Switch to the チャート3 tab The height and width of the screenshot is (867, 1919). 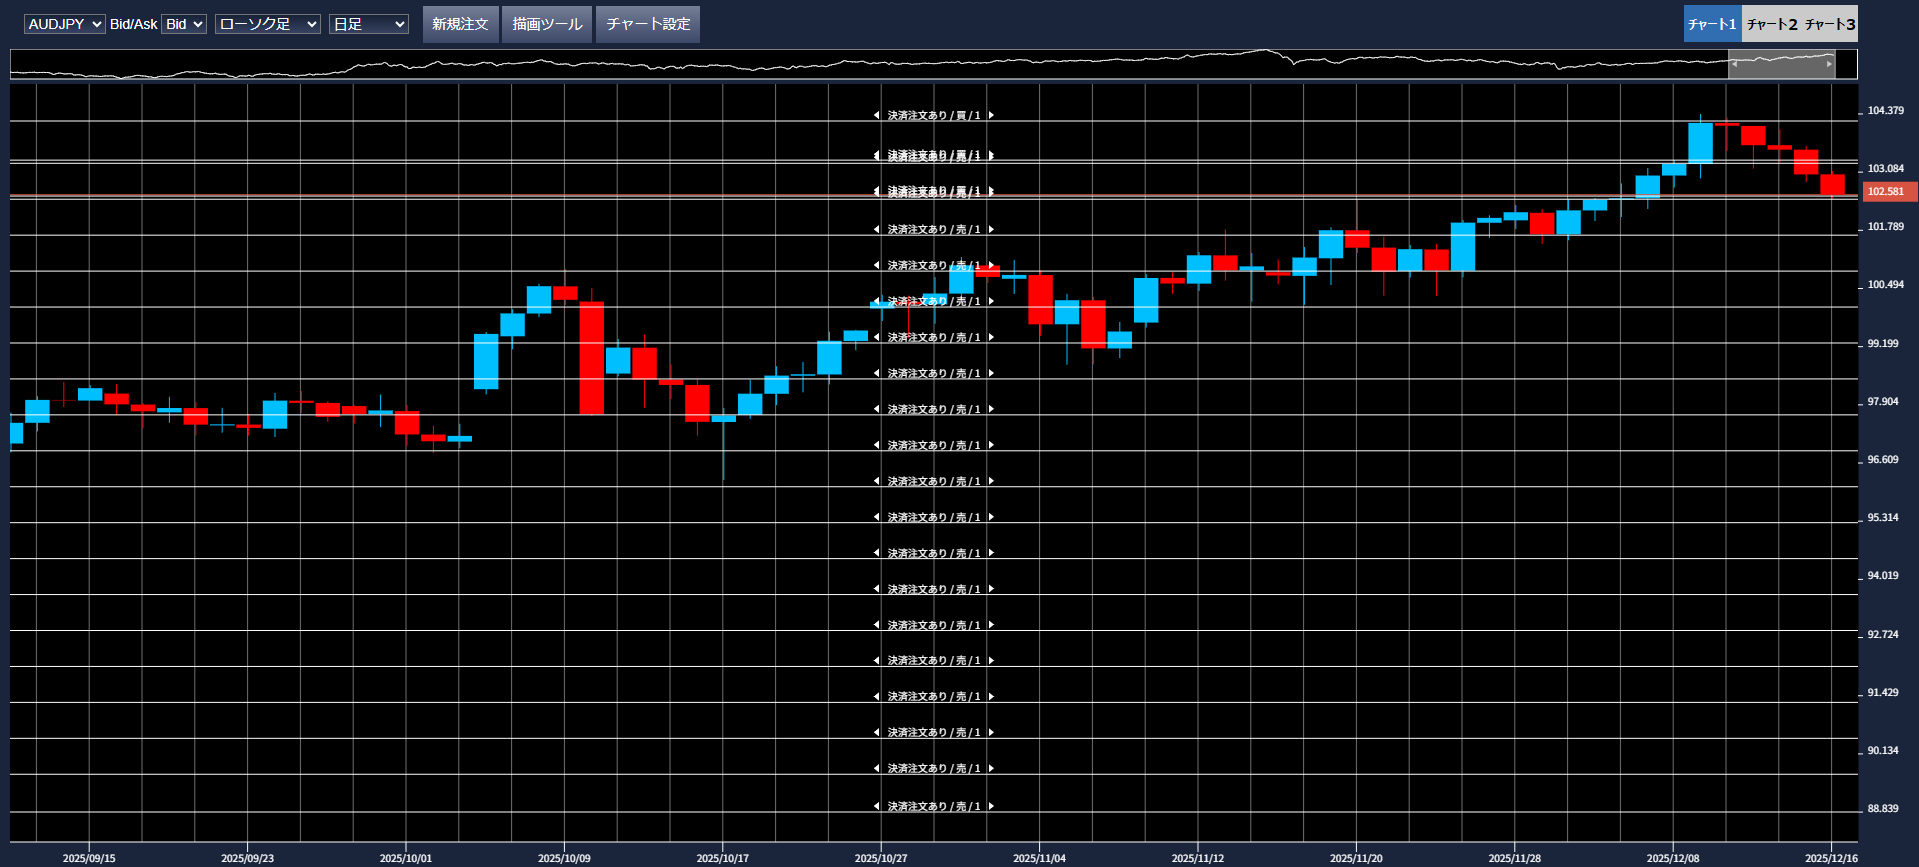coord(1830,24)
